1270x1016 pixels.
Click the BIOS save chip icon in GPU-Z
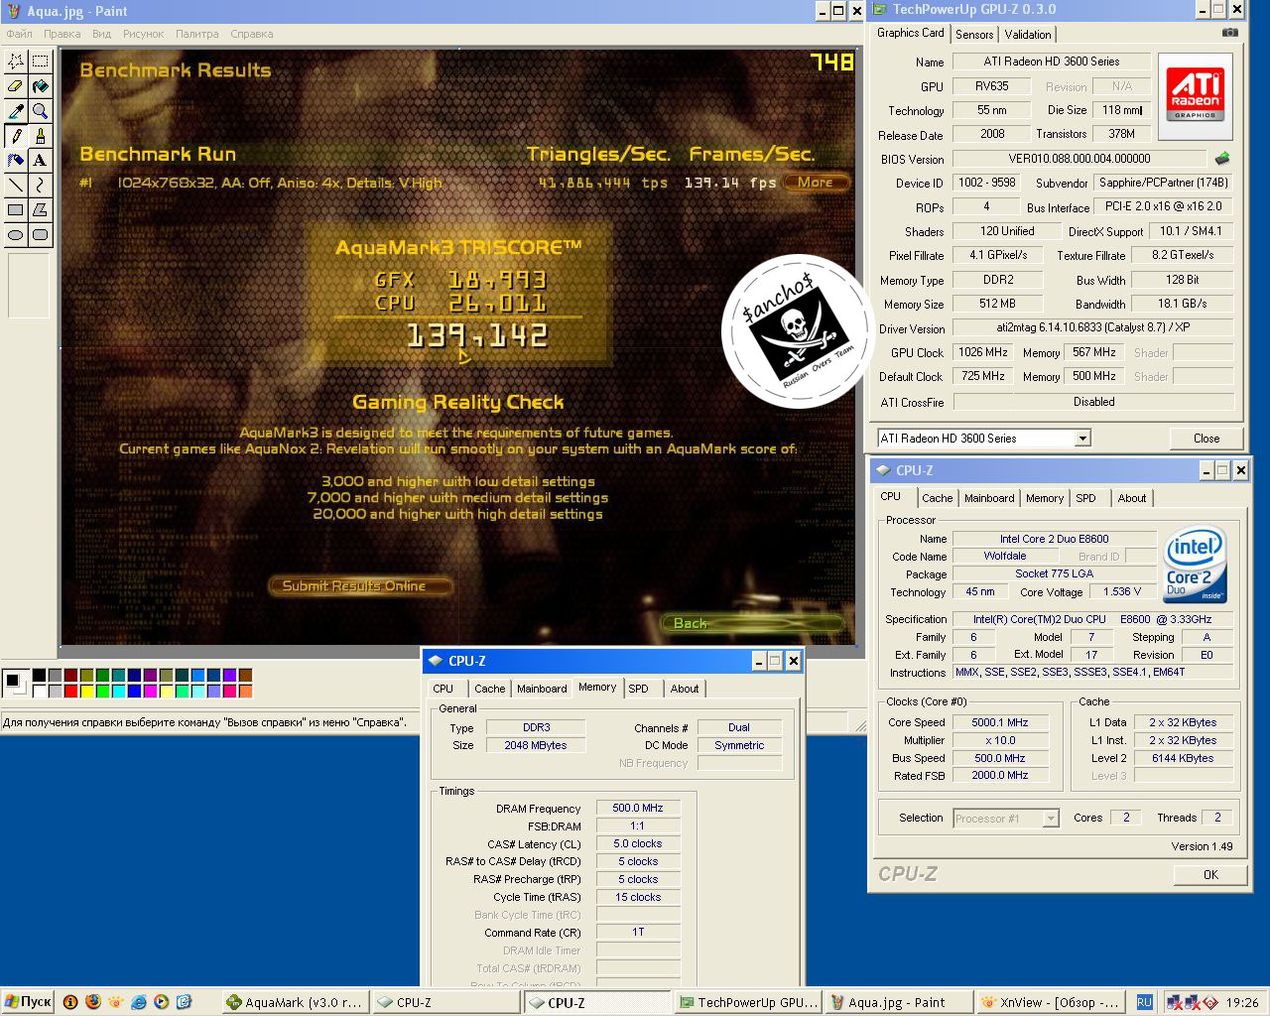click(1222, 158)
